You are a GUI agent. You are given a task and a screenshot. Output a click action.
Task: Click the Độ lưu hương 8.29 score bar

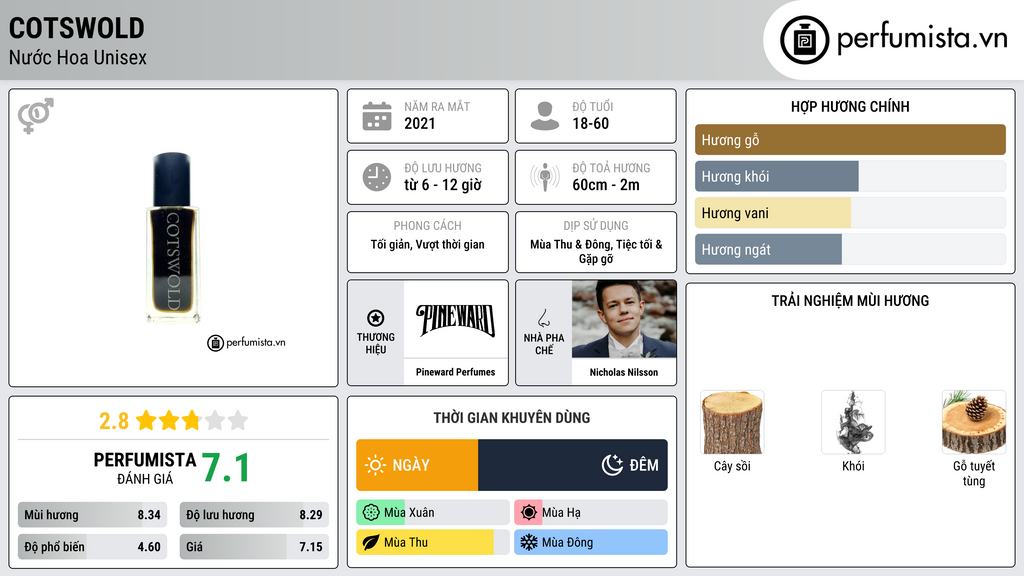coord(254,515)
